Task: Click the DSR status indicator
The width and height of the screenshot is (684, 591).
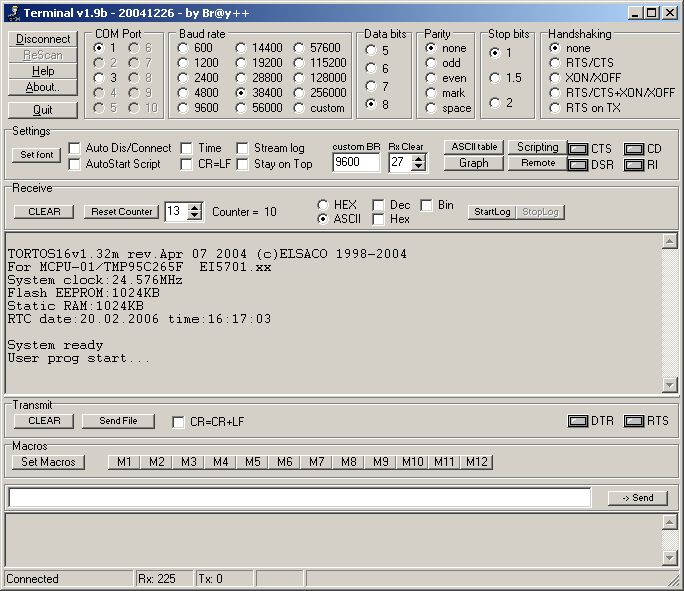Action: 577,165
